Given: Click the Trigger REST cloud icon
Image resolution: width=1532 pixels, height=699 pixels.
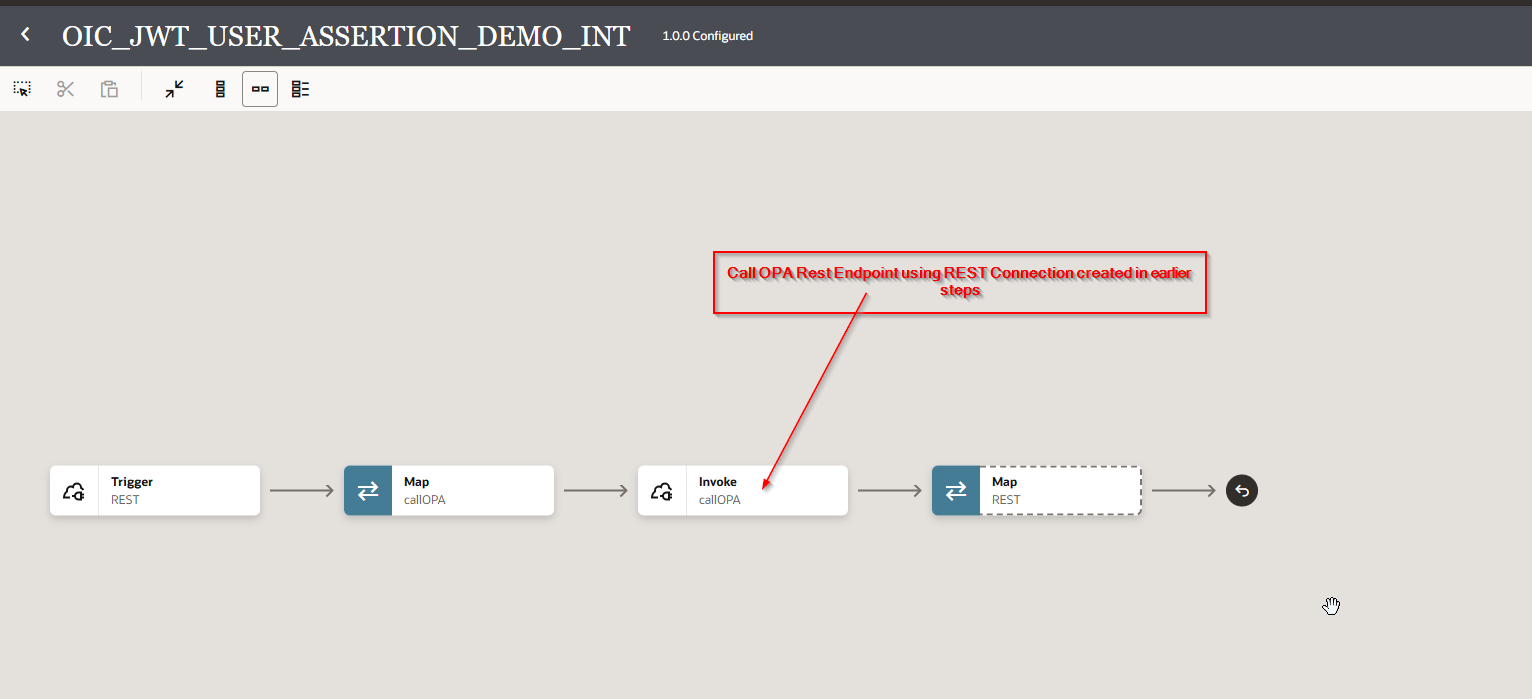Looking at the screenshot, I should pos(74,491).
